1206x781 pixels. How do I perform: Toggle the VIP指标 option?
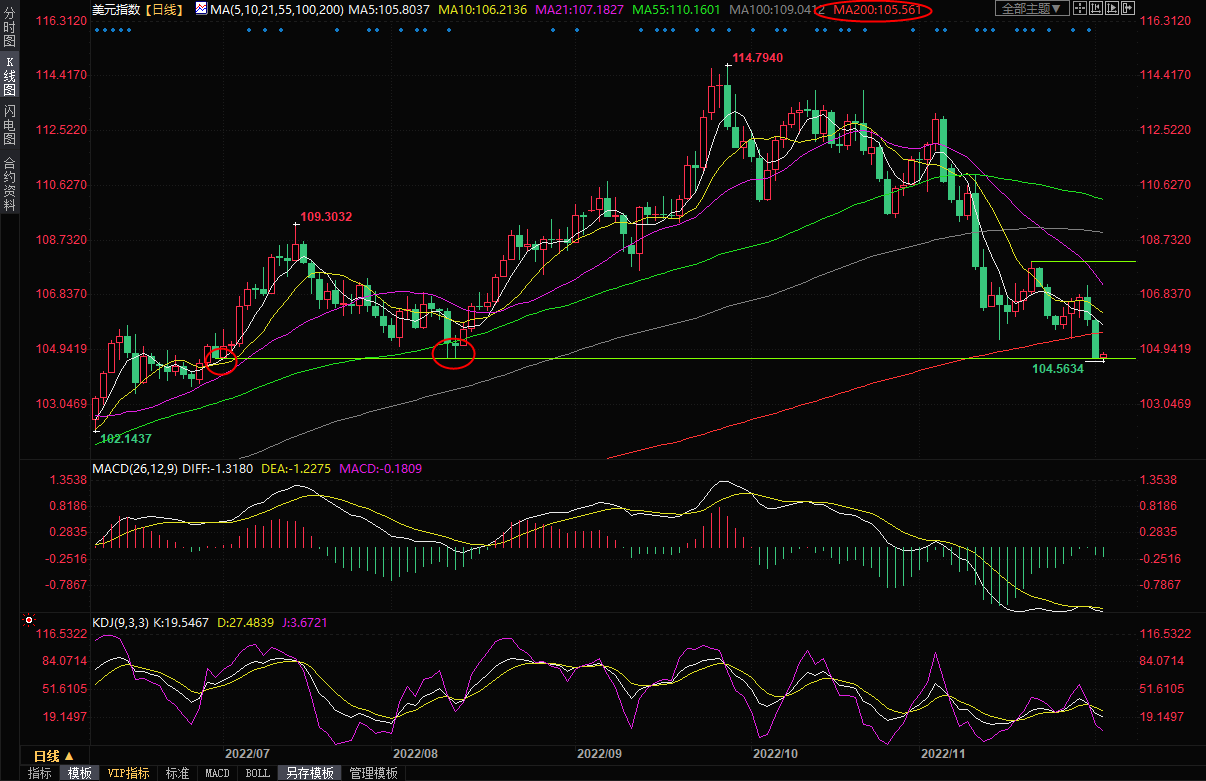click(x=128, y=773)
